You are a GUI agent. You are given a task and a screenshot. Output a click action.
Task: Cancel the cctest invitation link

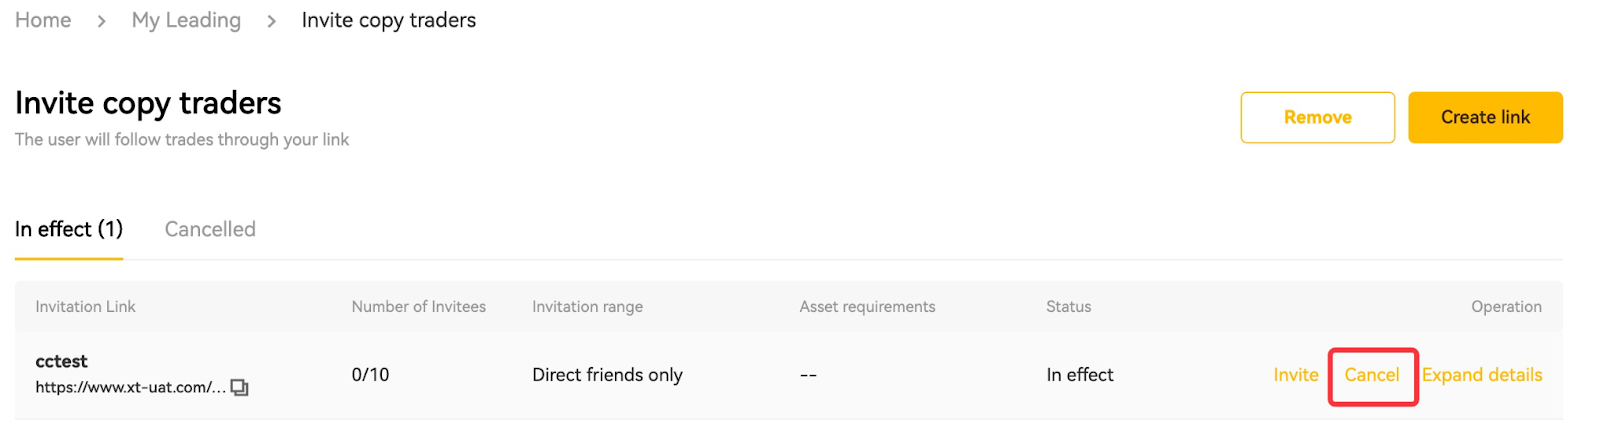click(1372, 375)
